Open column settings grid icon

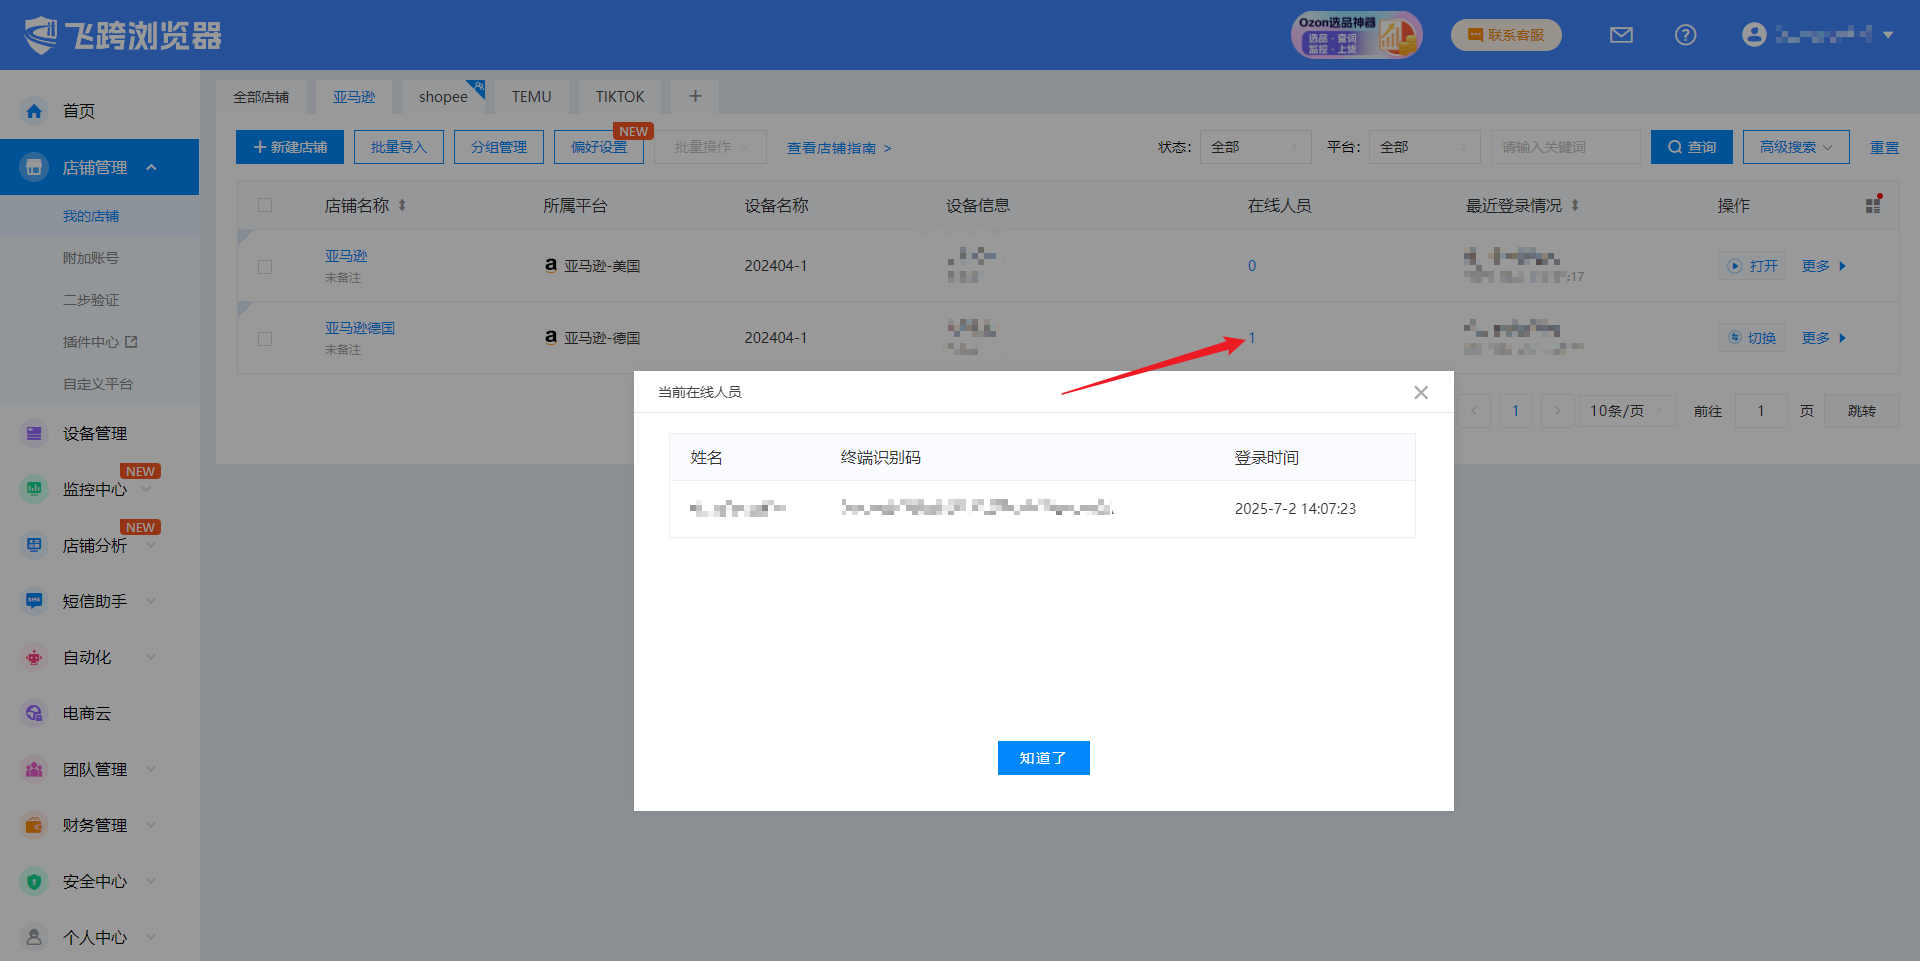[x=1873, y=205]
